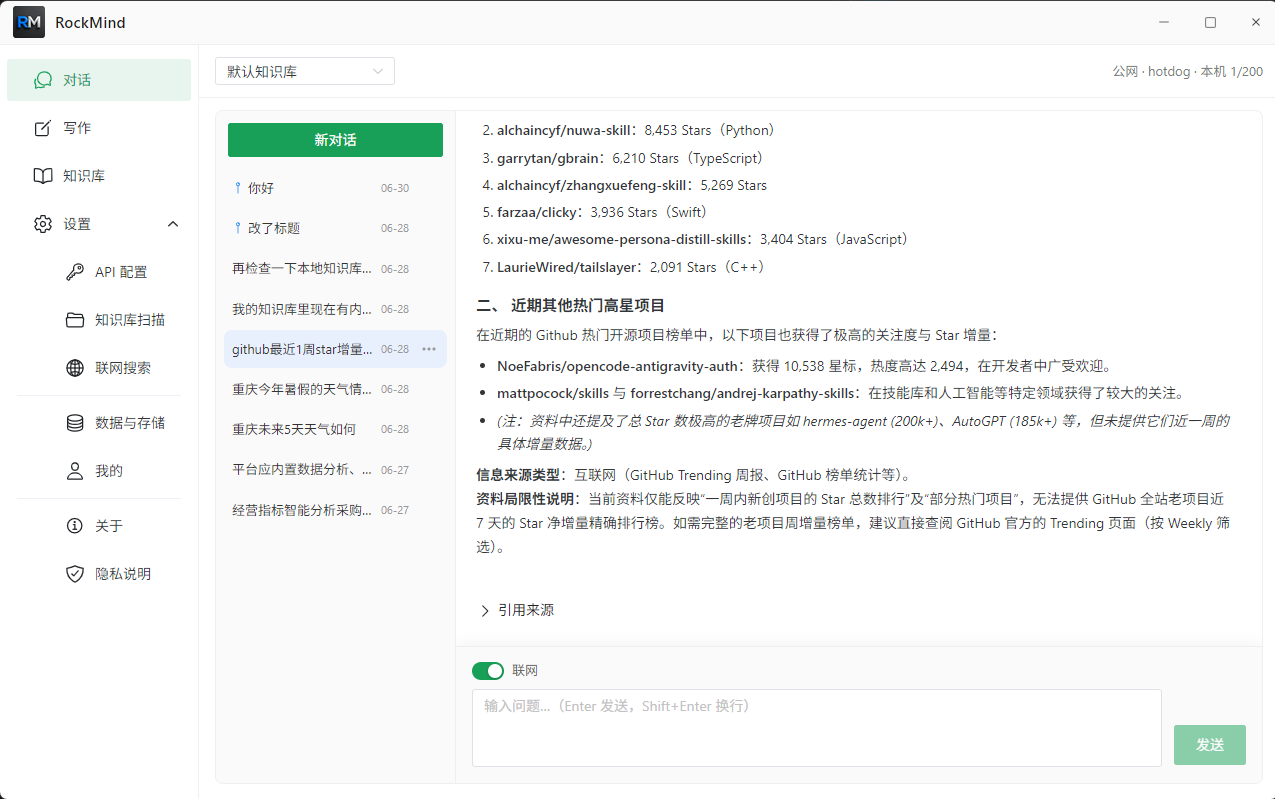The height and width of the screenshot is (799, 1275).
Task: Click the info icon beside 关于
Action: coord(75,526)
